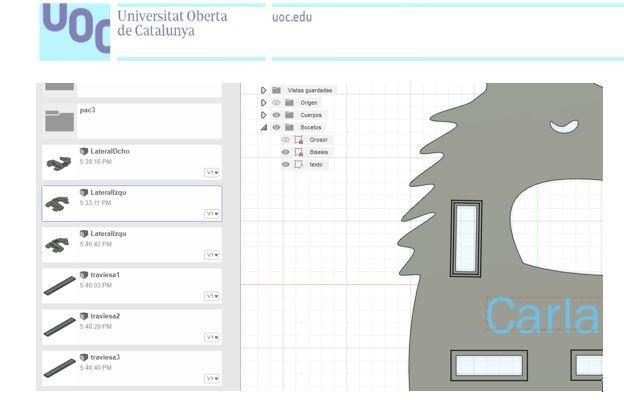
Task: Expand the Cuerpos node arrow
Action: pos(263,115)
